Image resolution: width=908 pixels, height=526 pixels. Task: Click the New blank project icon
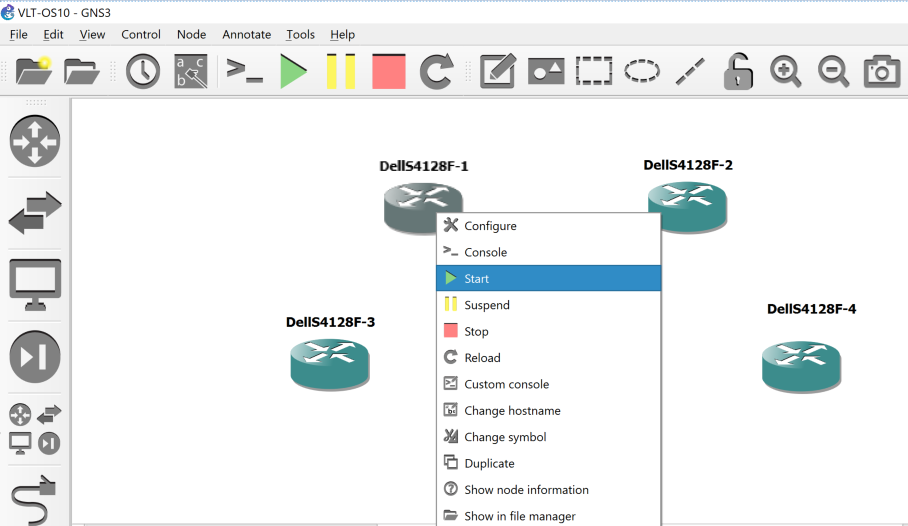click(34, 71)
